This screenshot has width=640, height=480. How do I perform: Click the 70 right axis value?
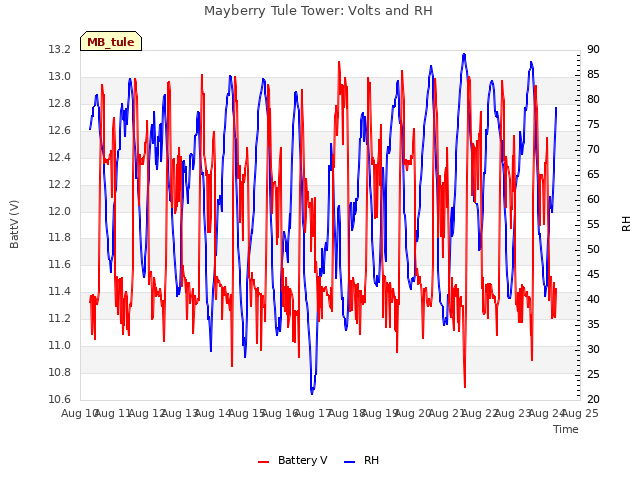(593, 149)
